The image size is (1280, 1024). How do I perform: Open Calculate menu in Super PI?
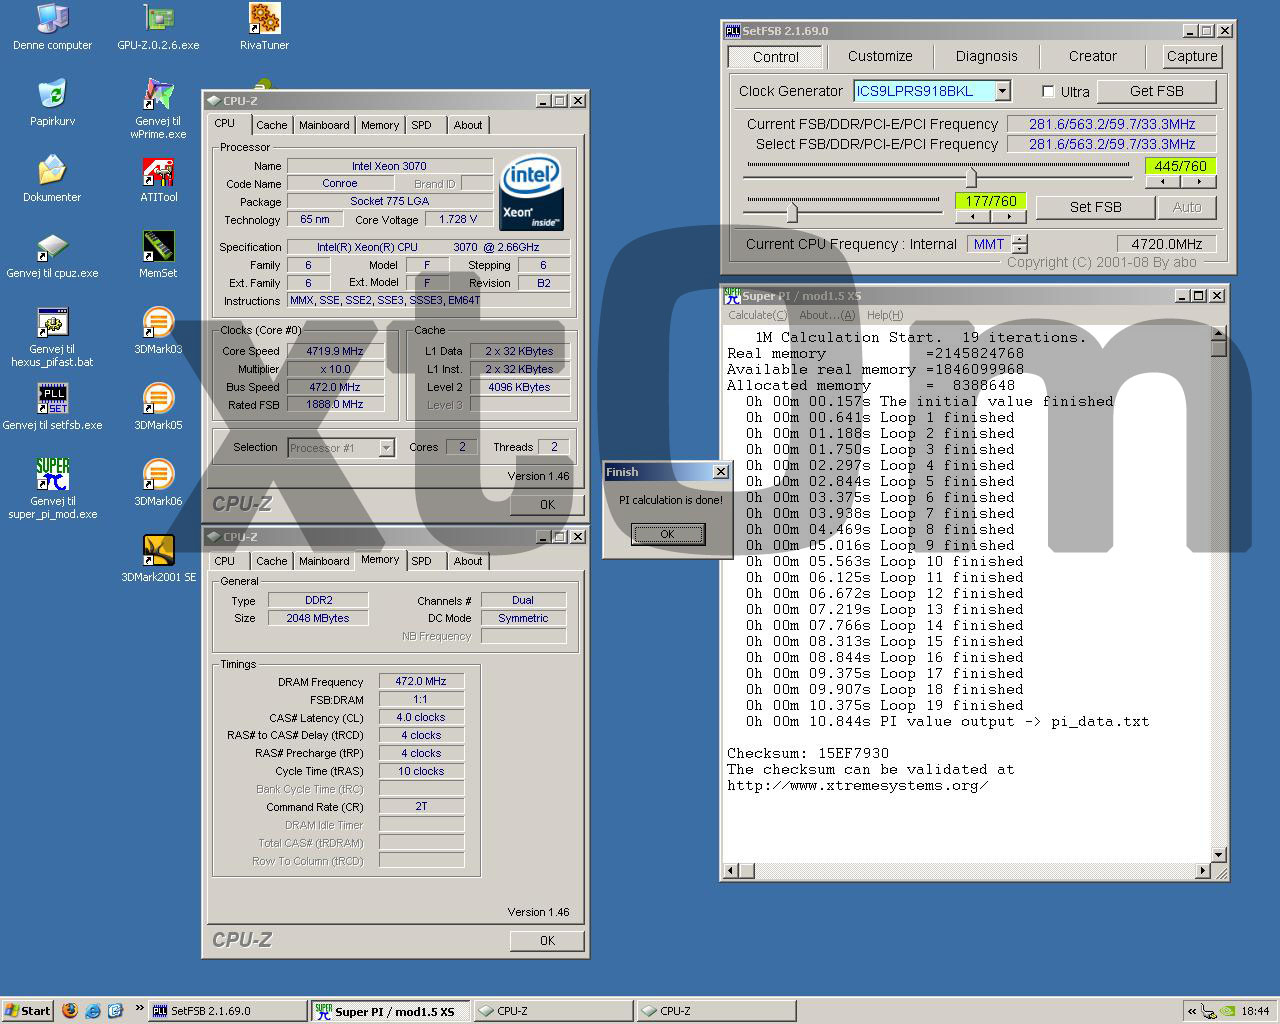(757, 315)
